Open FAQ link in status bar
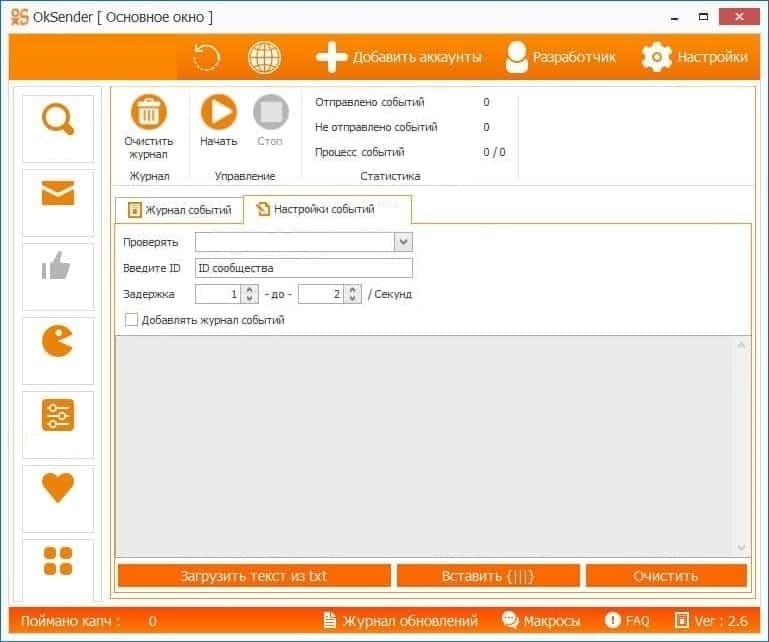769x642 pixels. [x=627, y=621]
